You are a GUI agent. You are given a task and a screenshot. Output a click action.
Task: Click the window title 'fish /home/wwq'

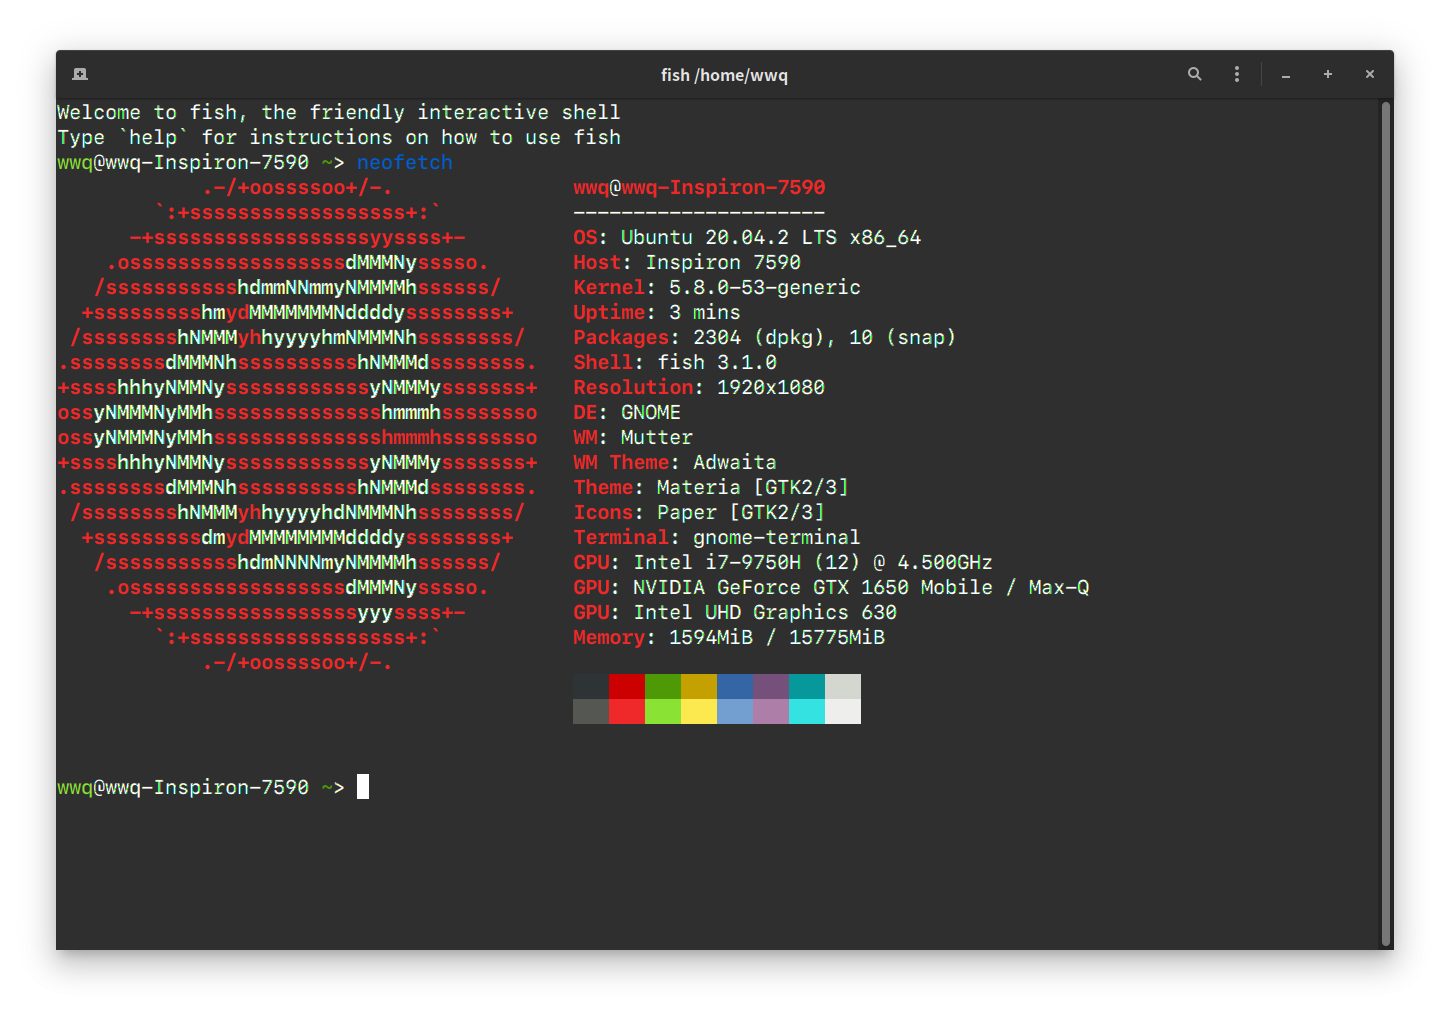click(x=724, y=75)
